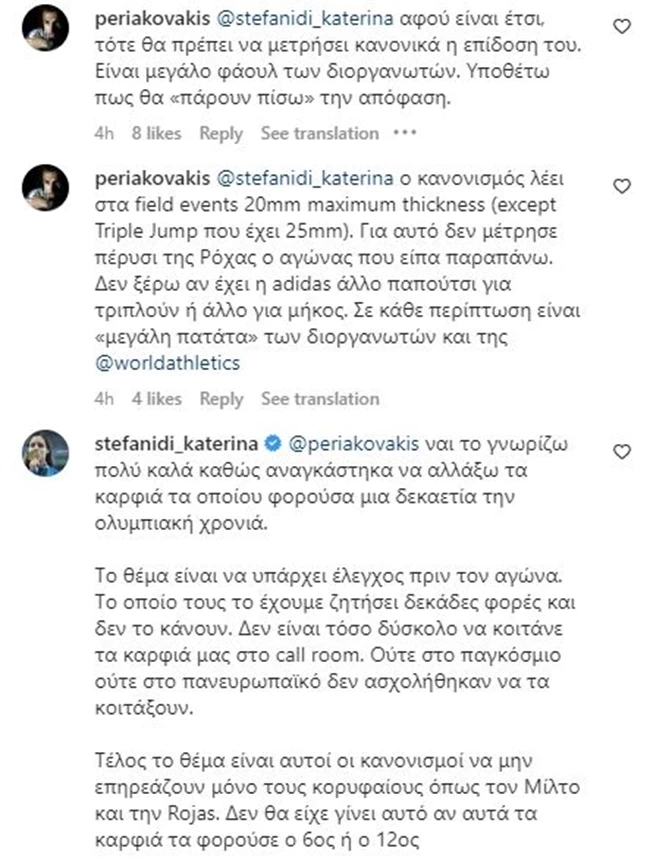Like stefanidi_katerina's comment with the heart
The height and width of the screenshot is (864, 650).
pos(621,451)
